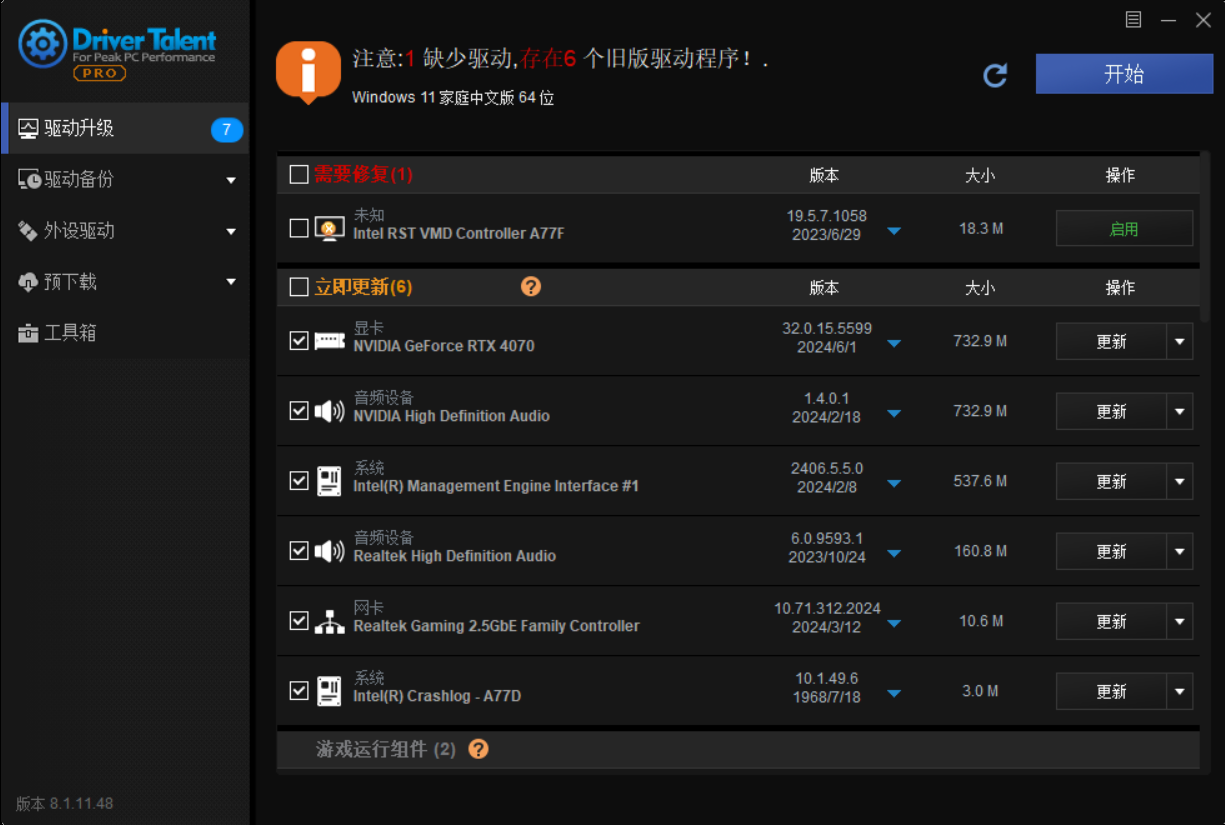Click the monitor icon beside 驱动升级
The width and height of the screenshot is (1225, 825).
pos(28,129)
